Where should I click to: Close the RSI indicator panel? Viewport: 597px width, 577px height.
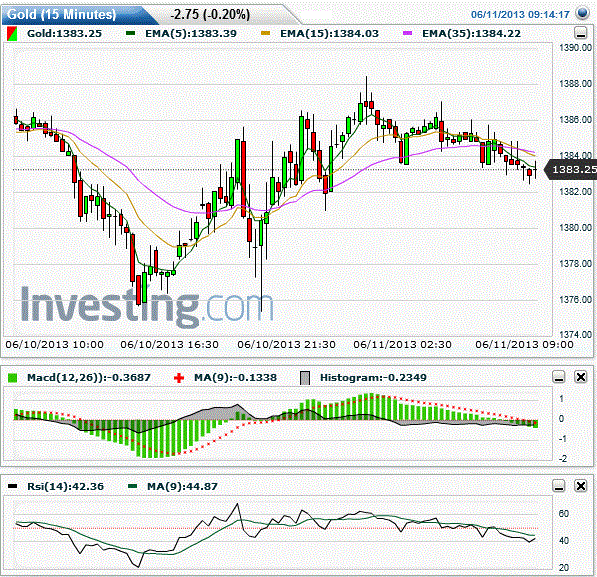(x=581, y=486)
